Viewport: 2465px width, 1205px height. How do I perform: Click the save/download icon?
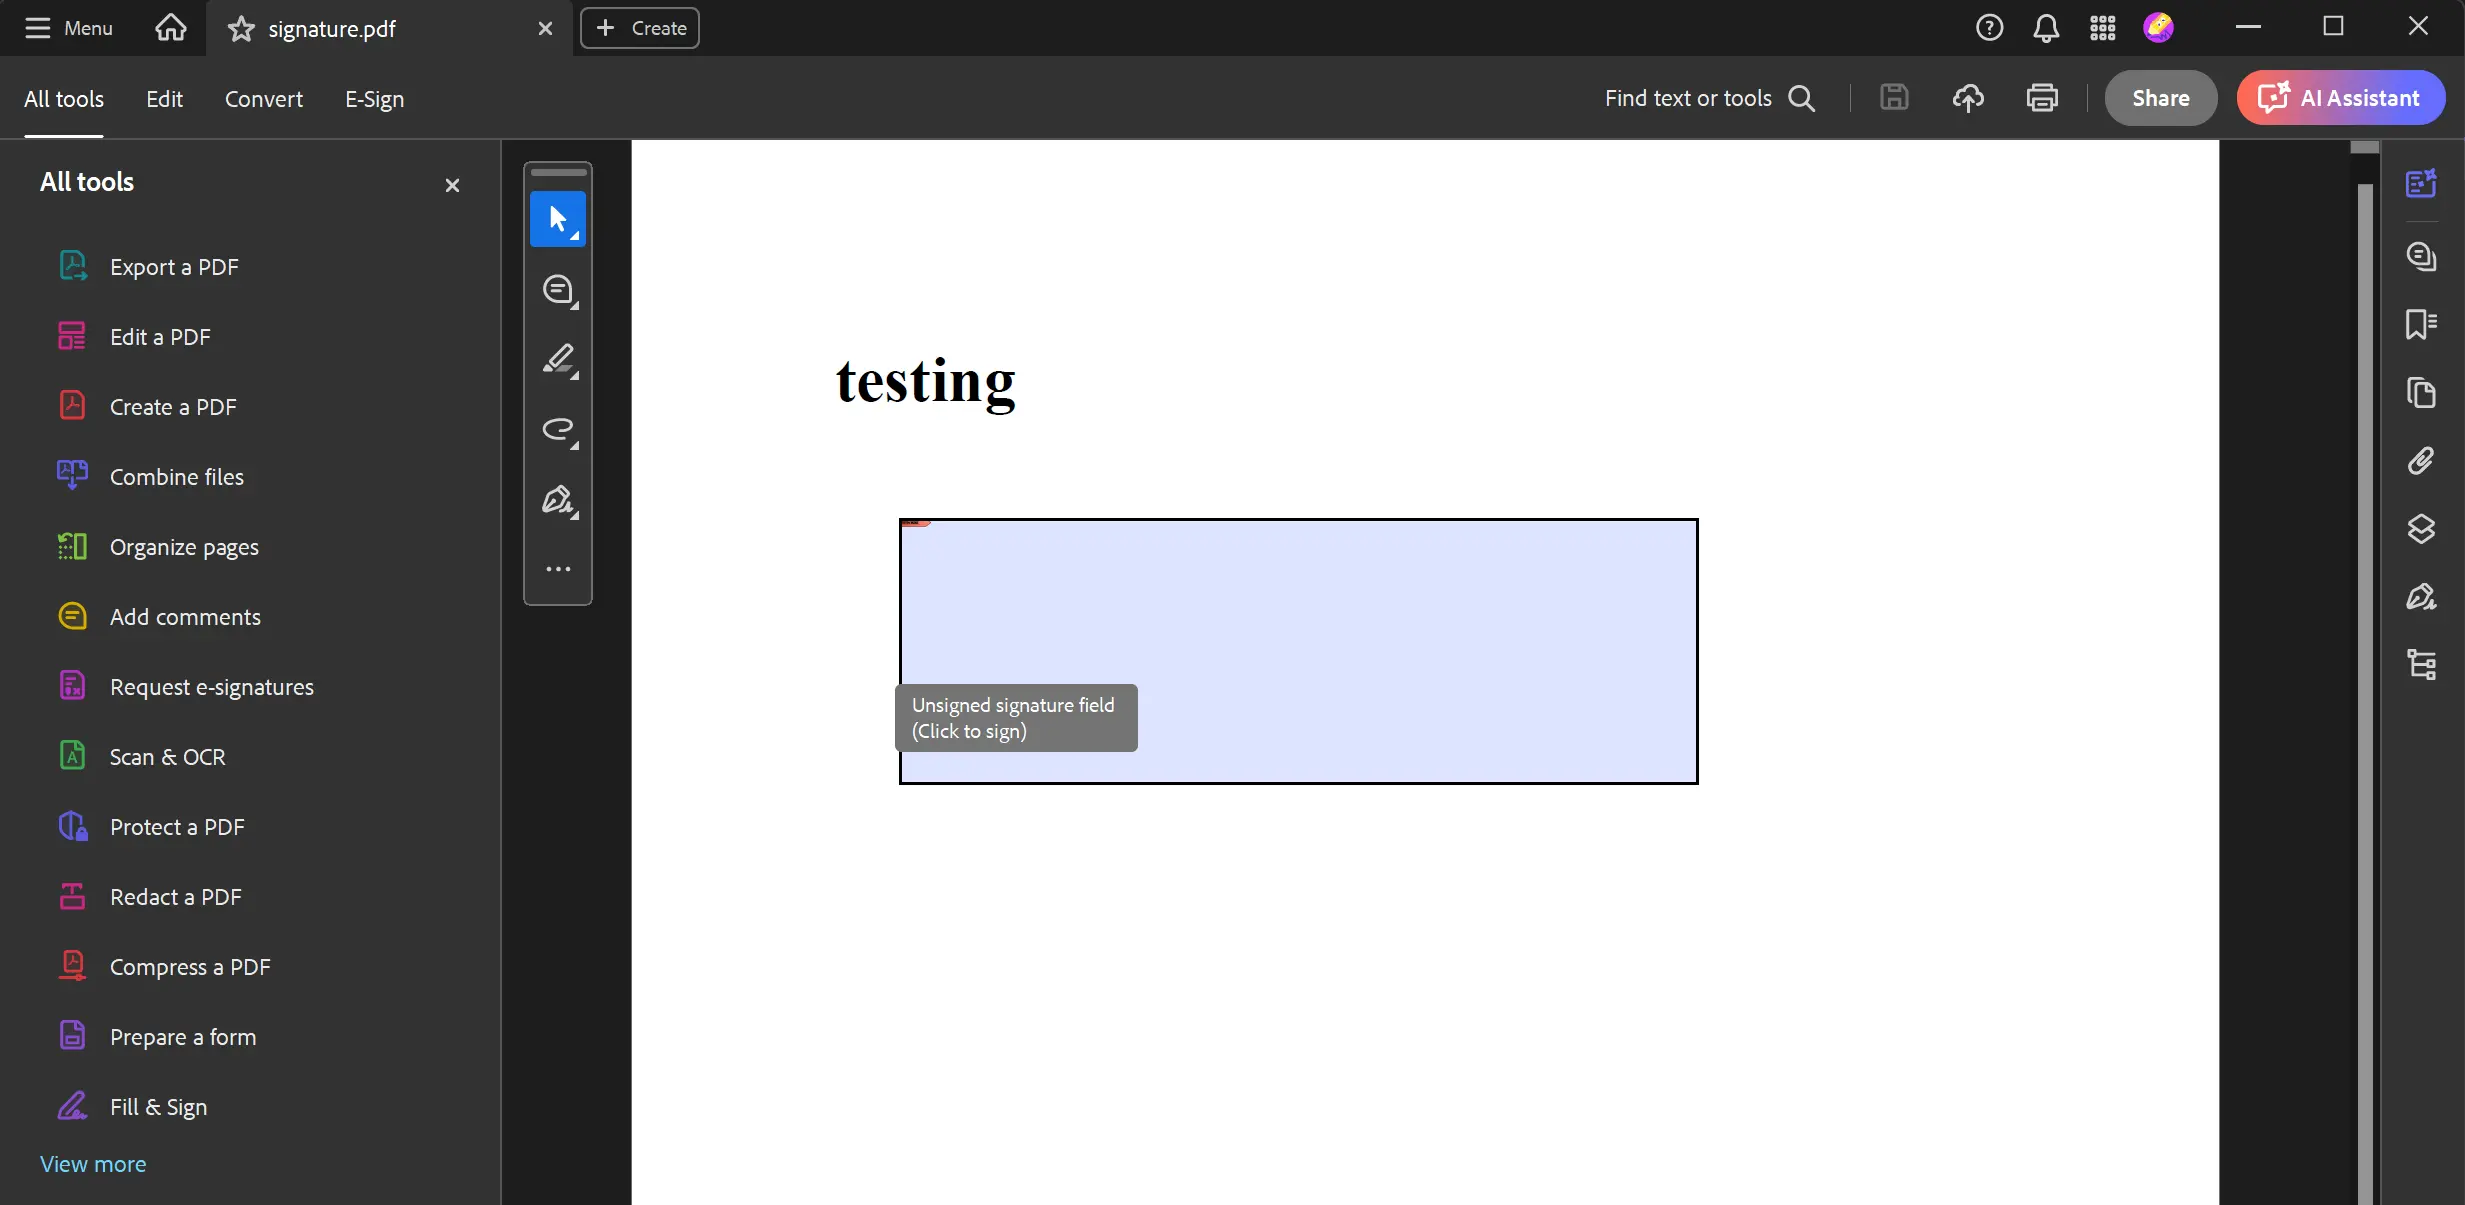pyautogui.click(x=1894, y=97)
